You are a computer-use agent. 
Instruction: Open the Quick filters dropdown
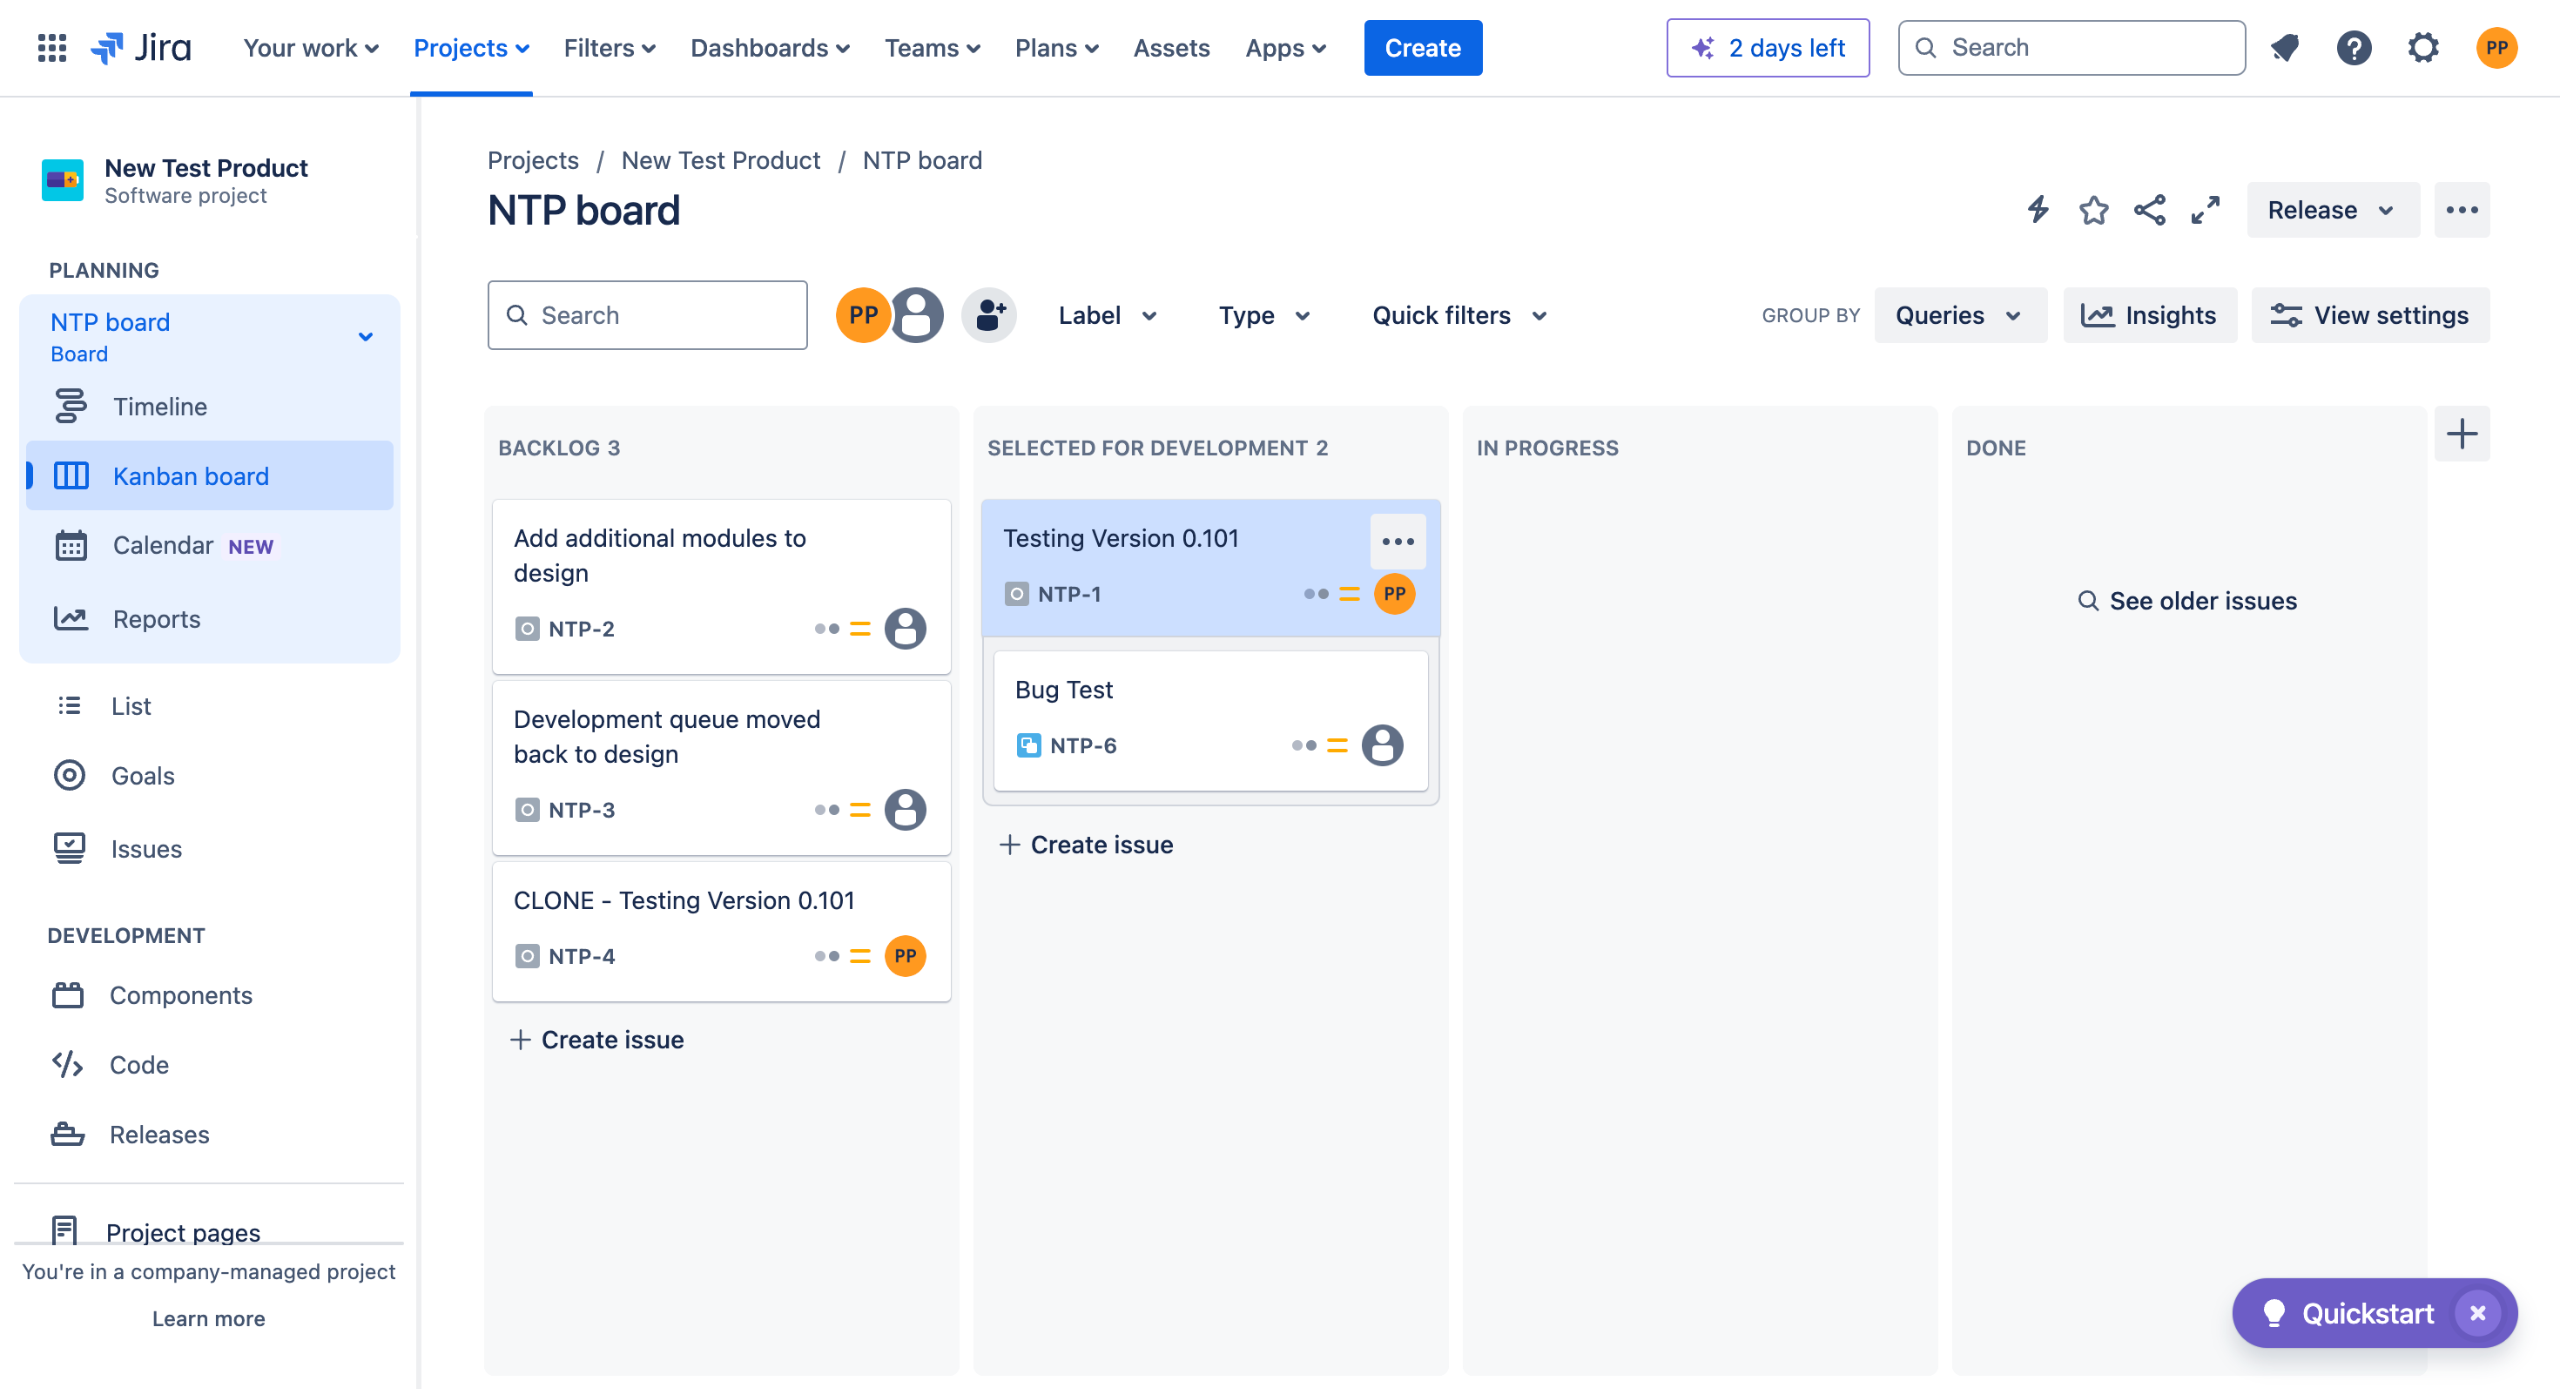click(x=1459, y=315)
